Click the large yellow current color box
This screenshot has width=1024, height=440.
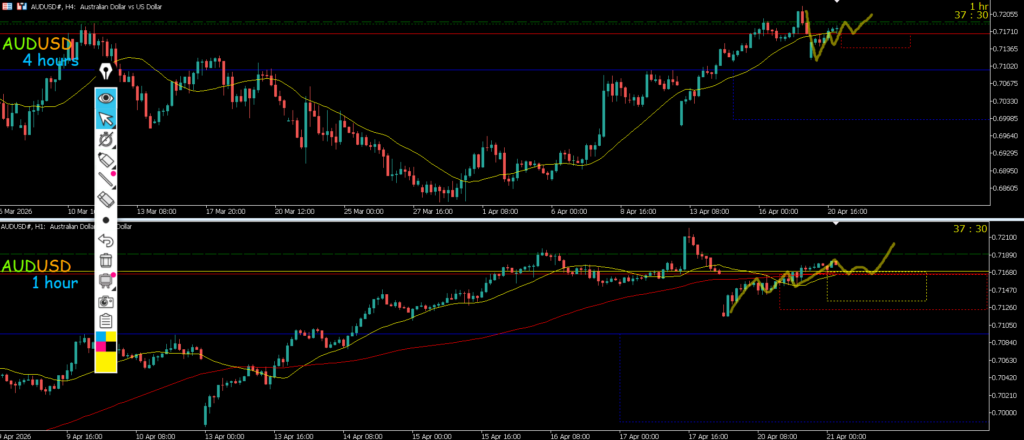click(106, 363)
